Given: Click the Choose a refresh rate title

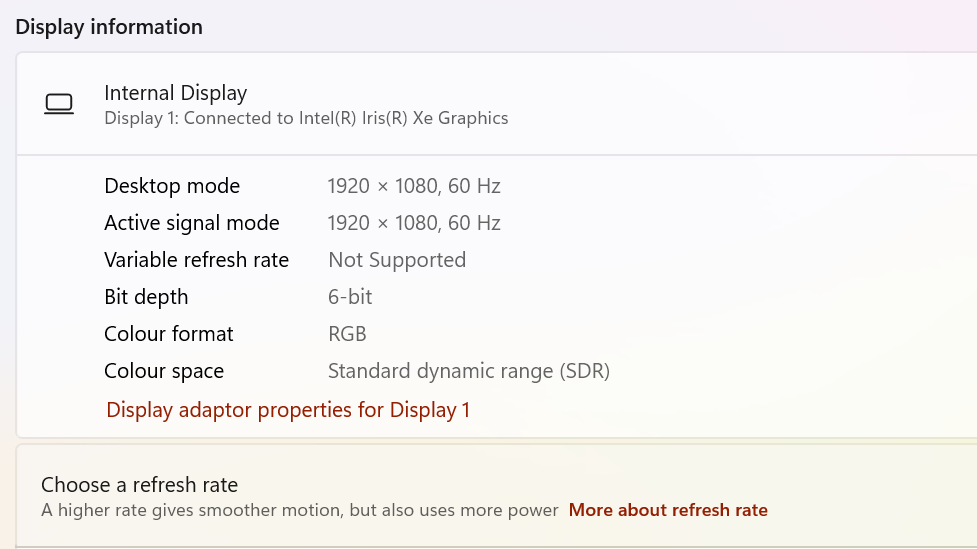Looking at the screenshot, I should pos(139,485).
